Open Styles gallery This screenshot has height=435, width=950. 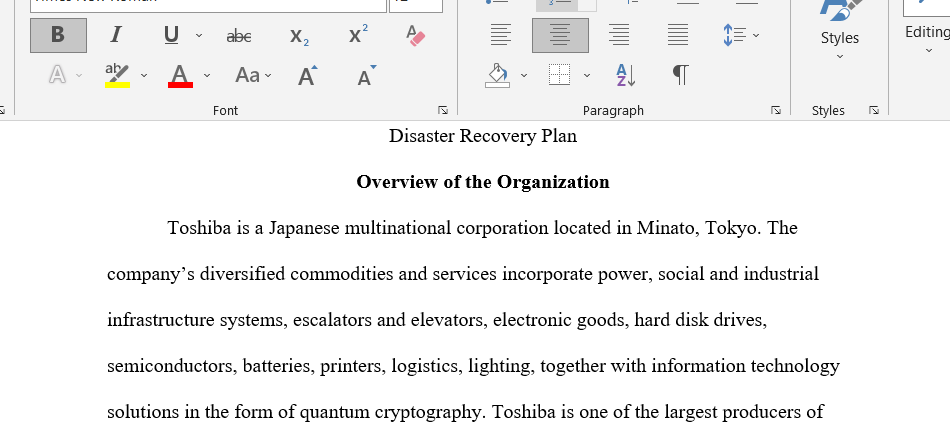pyautogui.click(x=840, y=30)
